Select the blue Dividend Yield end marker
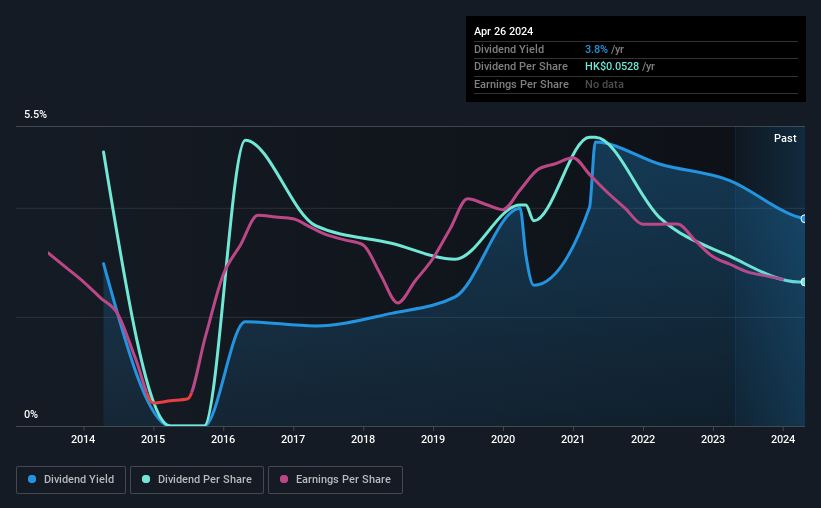 (x=804, y=219)
